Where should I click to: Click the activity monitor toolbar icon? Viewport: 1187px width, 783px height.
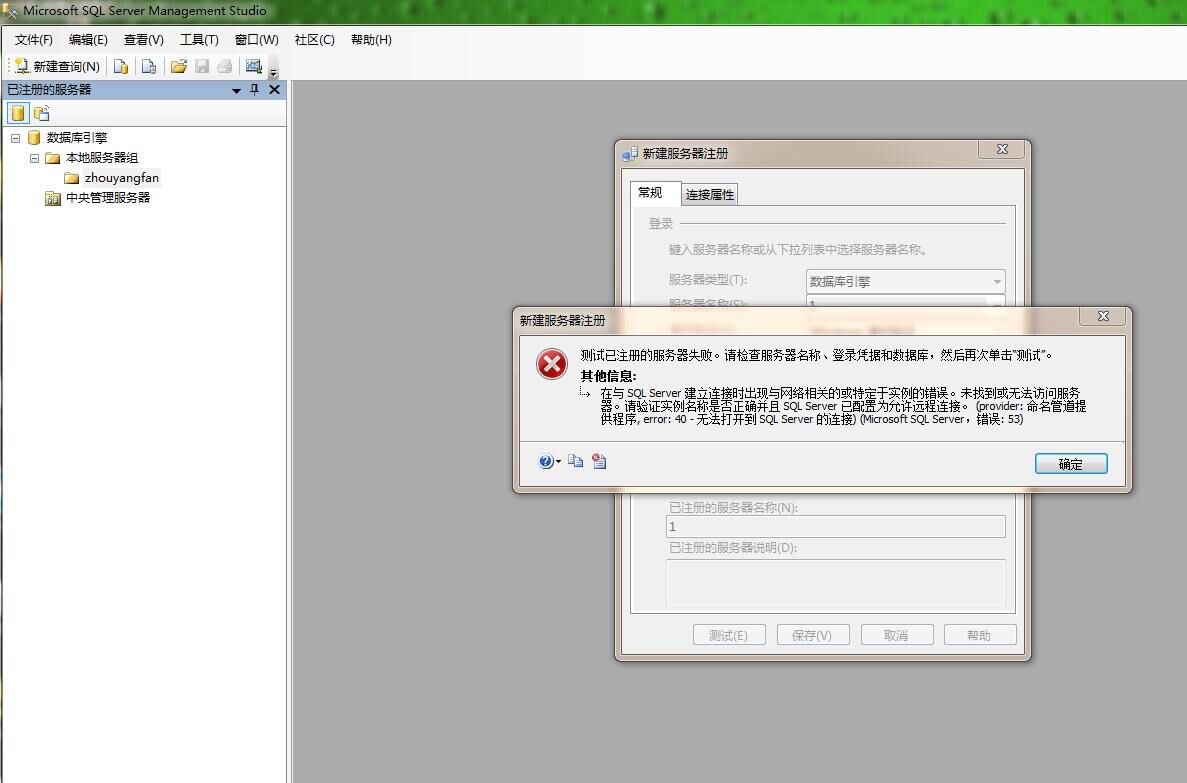pyautogui.click(x=254, y=67)
